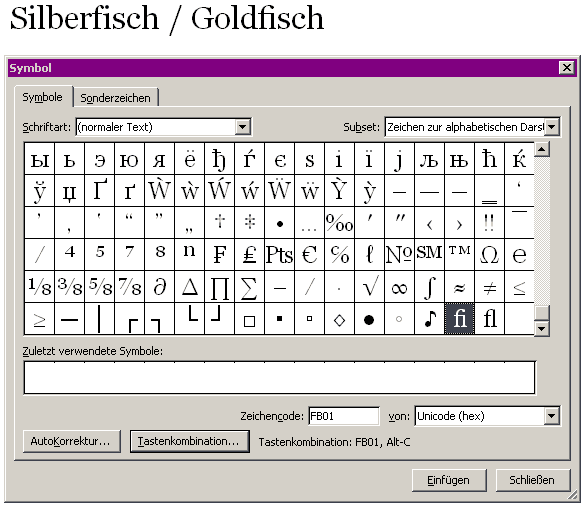
Task: Select the superscript n symbol
Action: (x=189, y=255)
